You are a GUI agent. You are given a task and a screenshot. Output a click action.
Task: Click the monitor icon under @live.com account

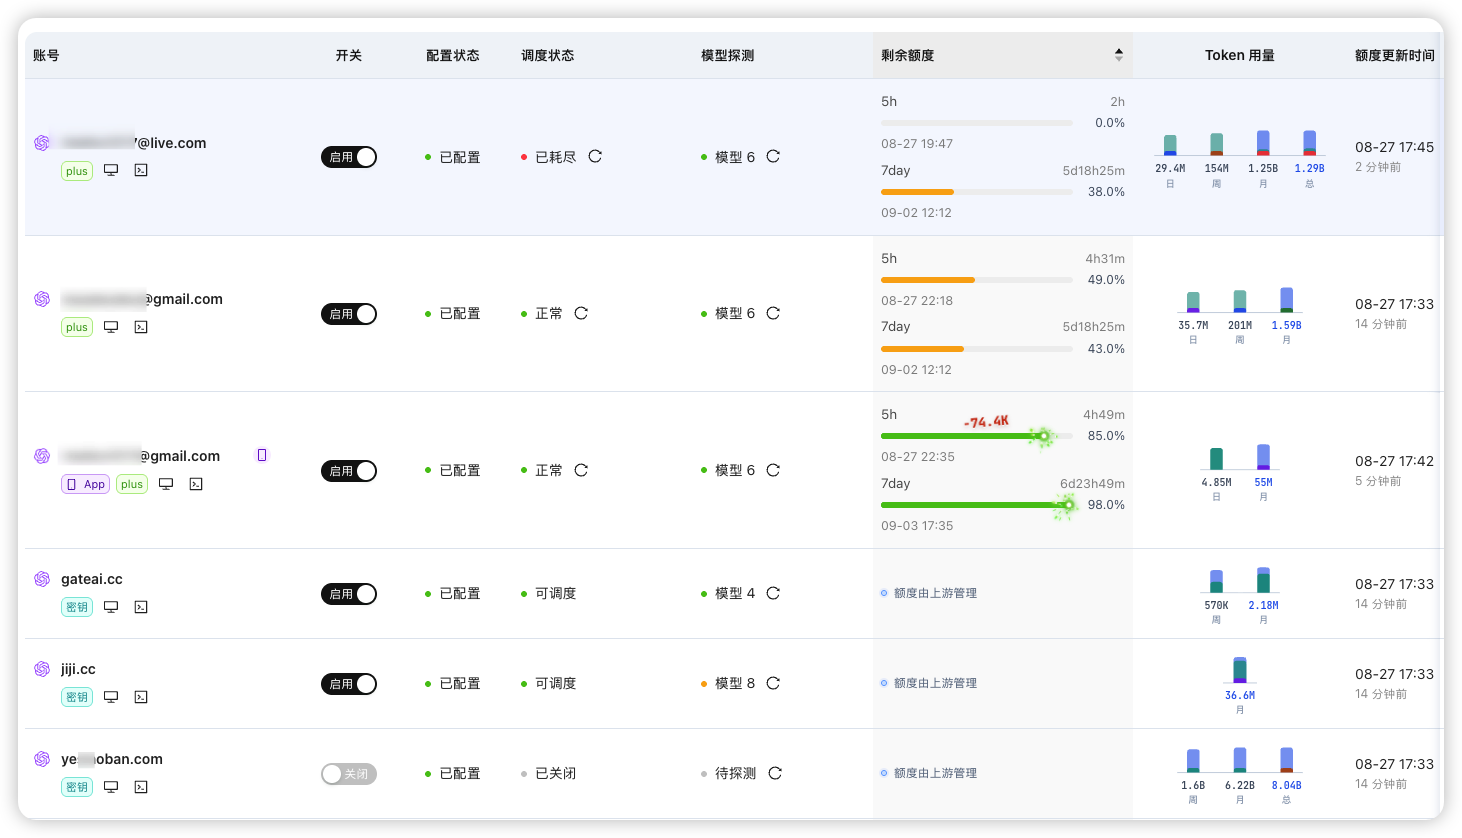point(111,170)
